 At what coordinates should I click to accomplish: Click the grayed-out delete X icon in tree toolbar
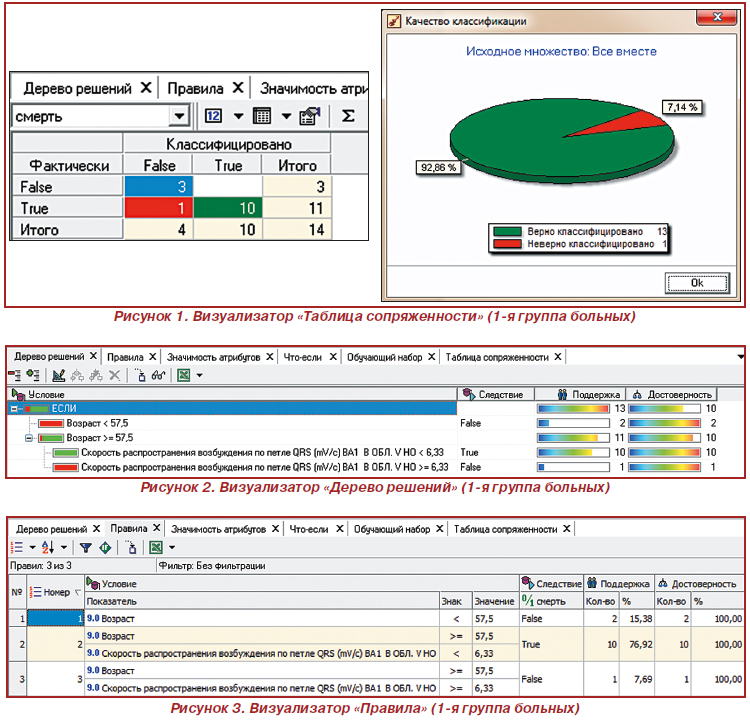pos(114,376)
